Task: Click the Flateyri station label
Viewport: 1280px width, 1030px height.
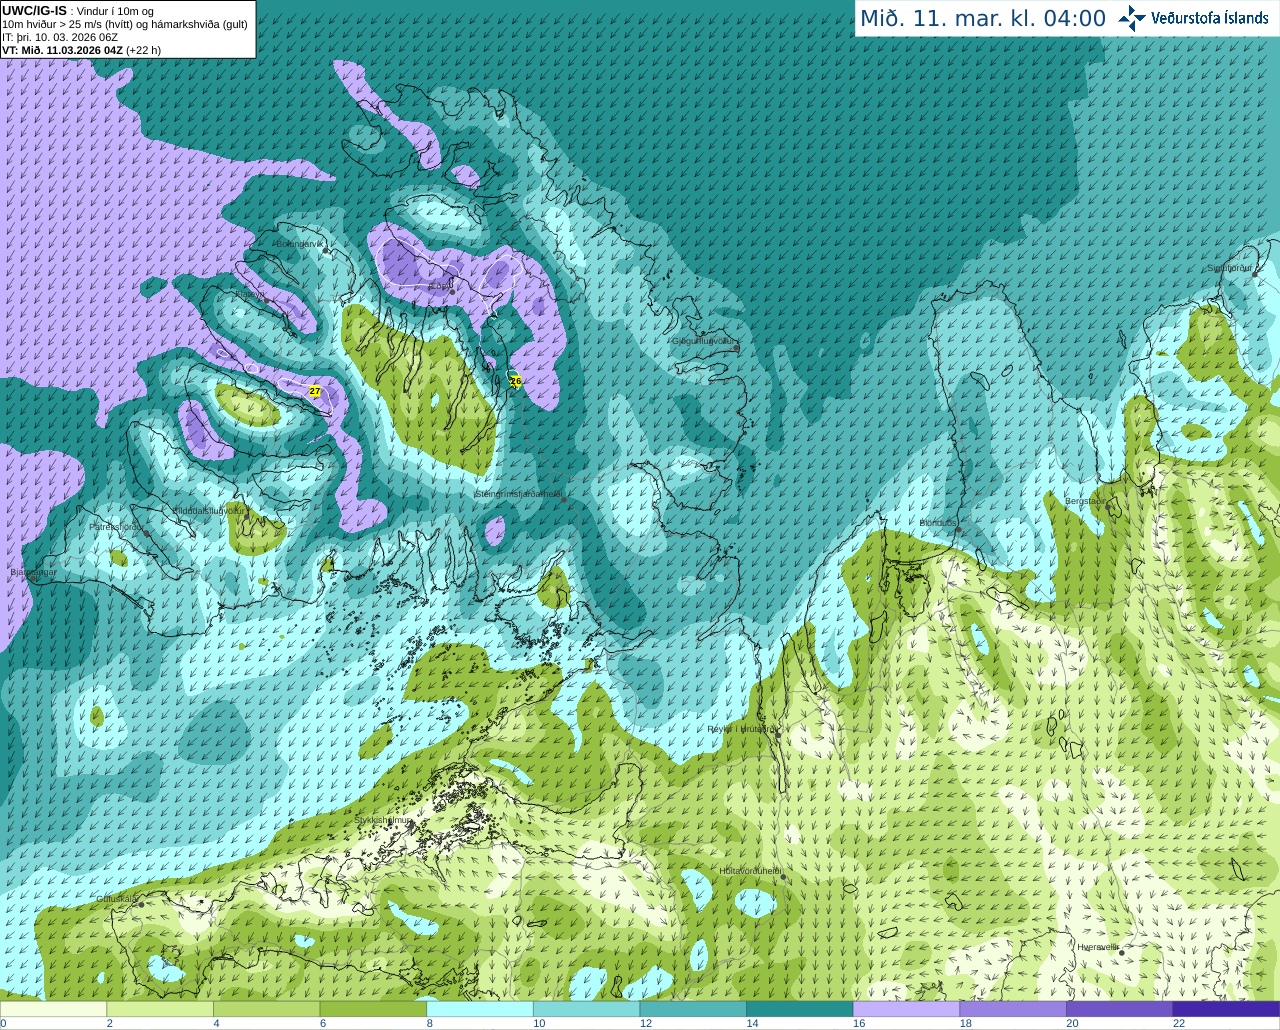Action: (248, 294)
